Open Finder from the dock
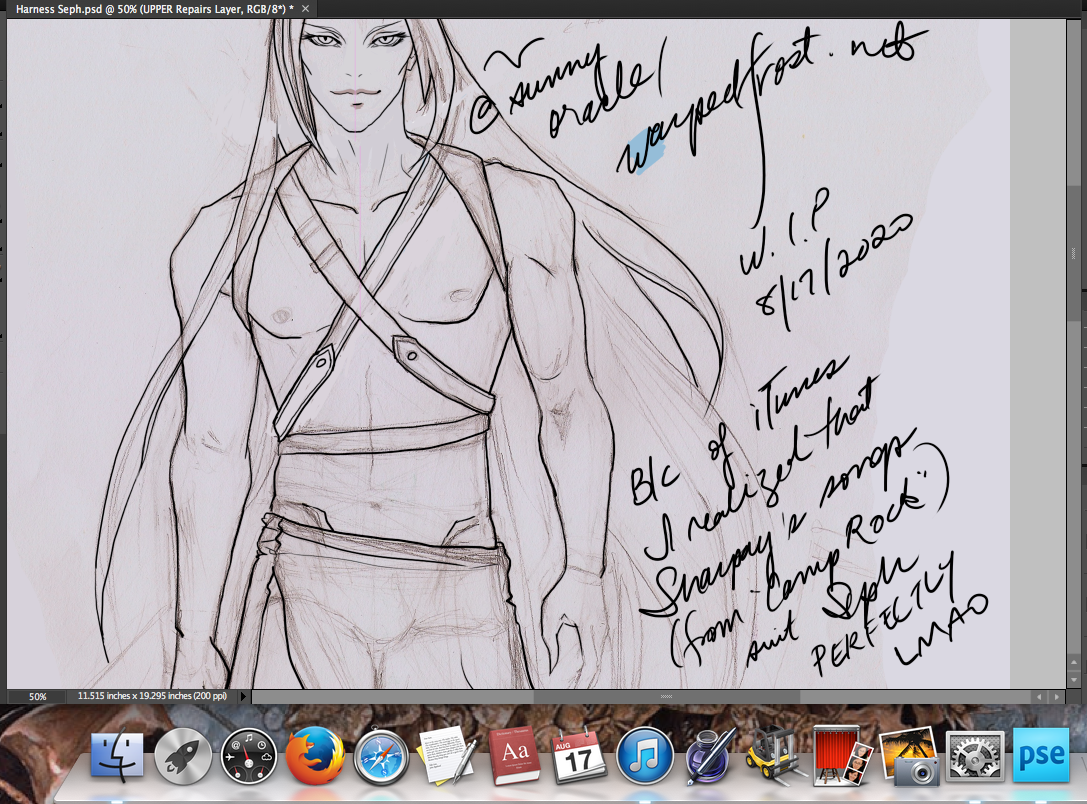The image size is (1087, 804). (x=118, y=757)
